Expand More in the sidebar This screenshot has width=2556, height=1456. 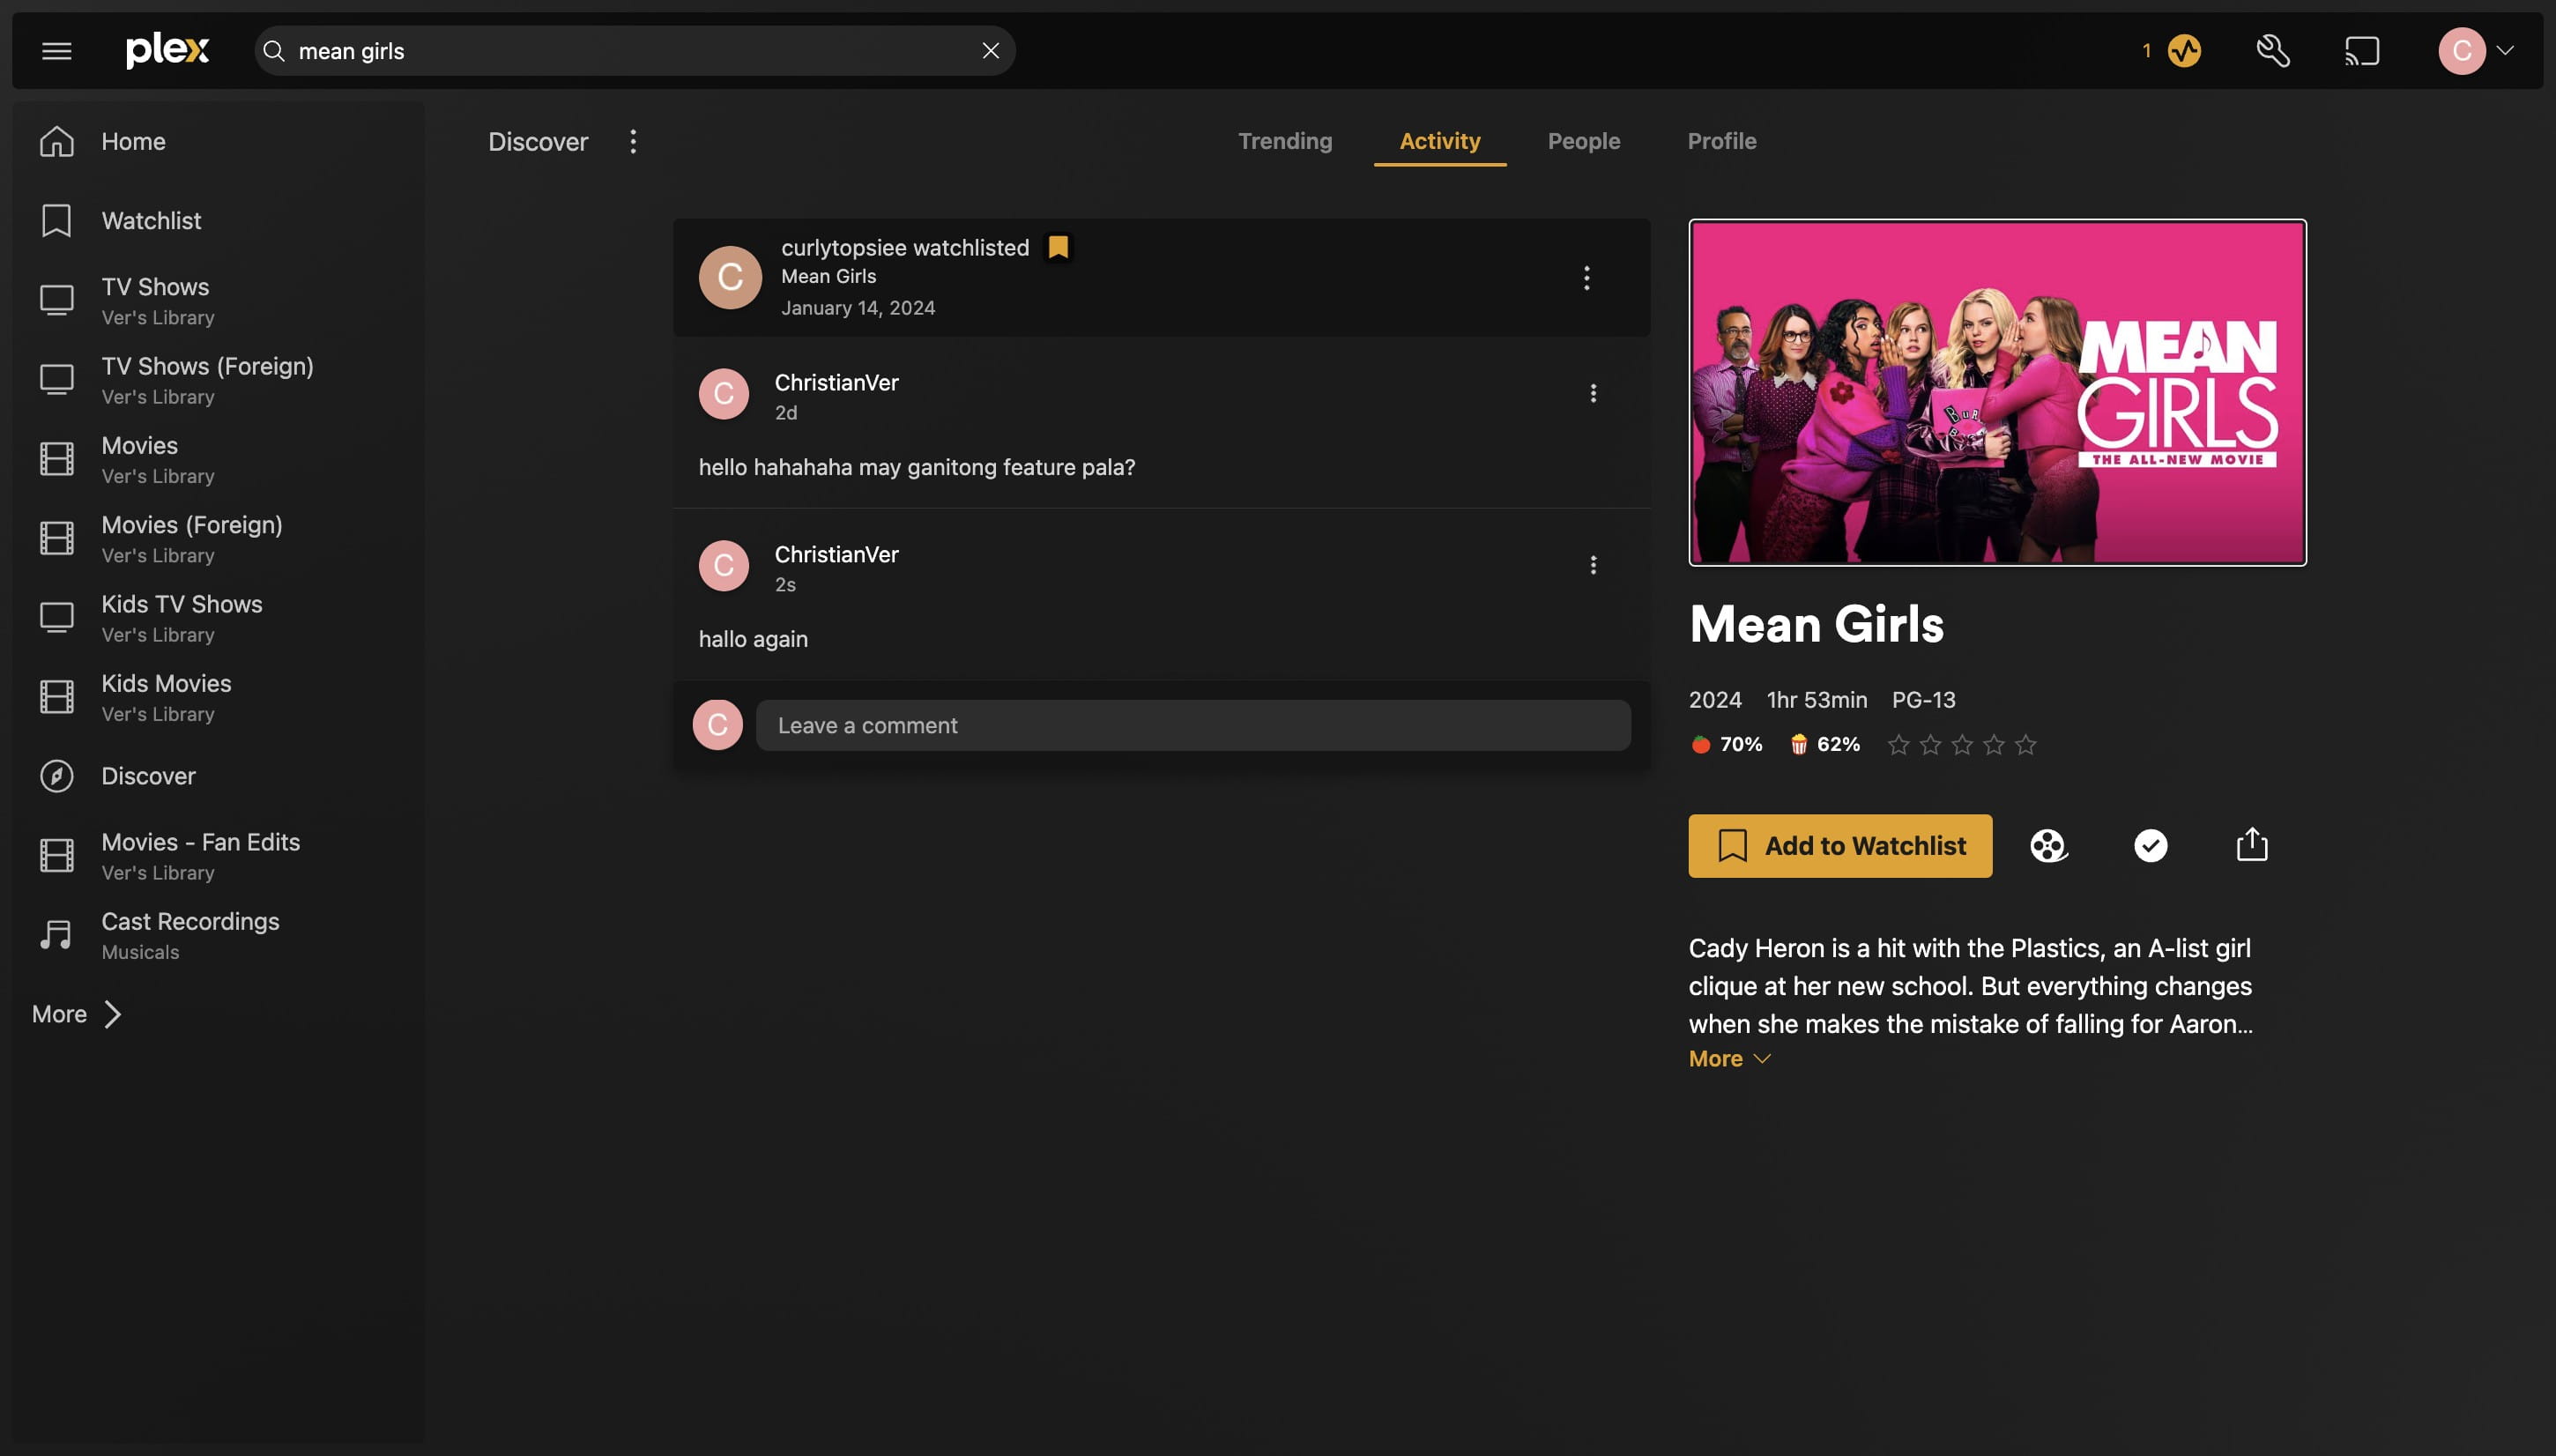[x=77, y=1014]
